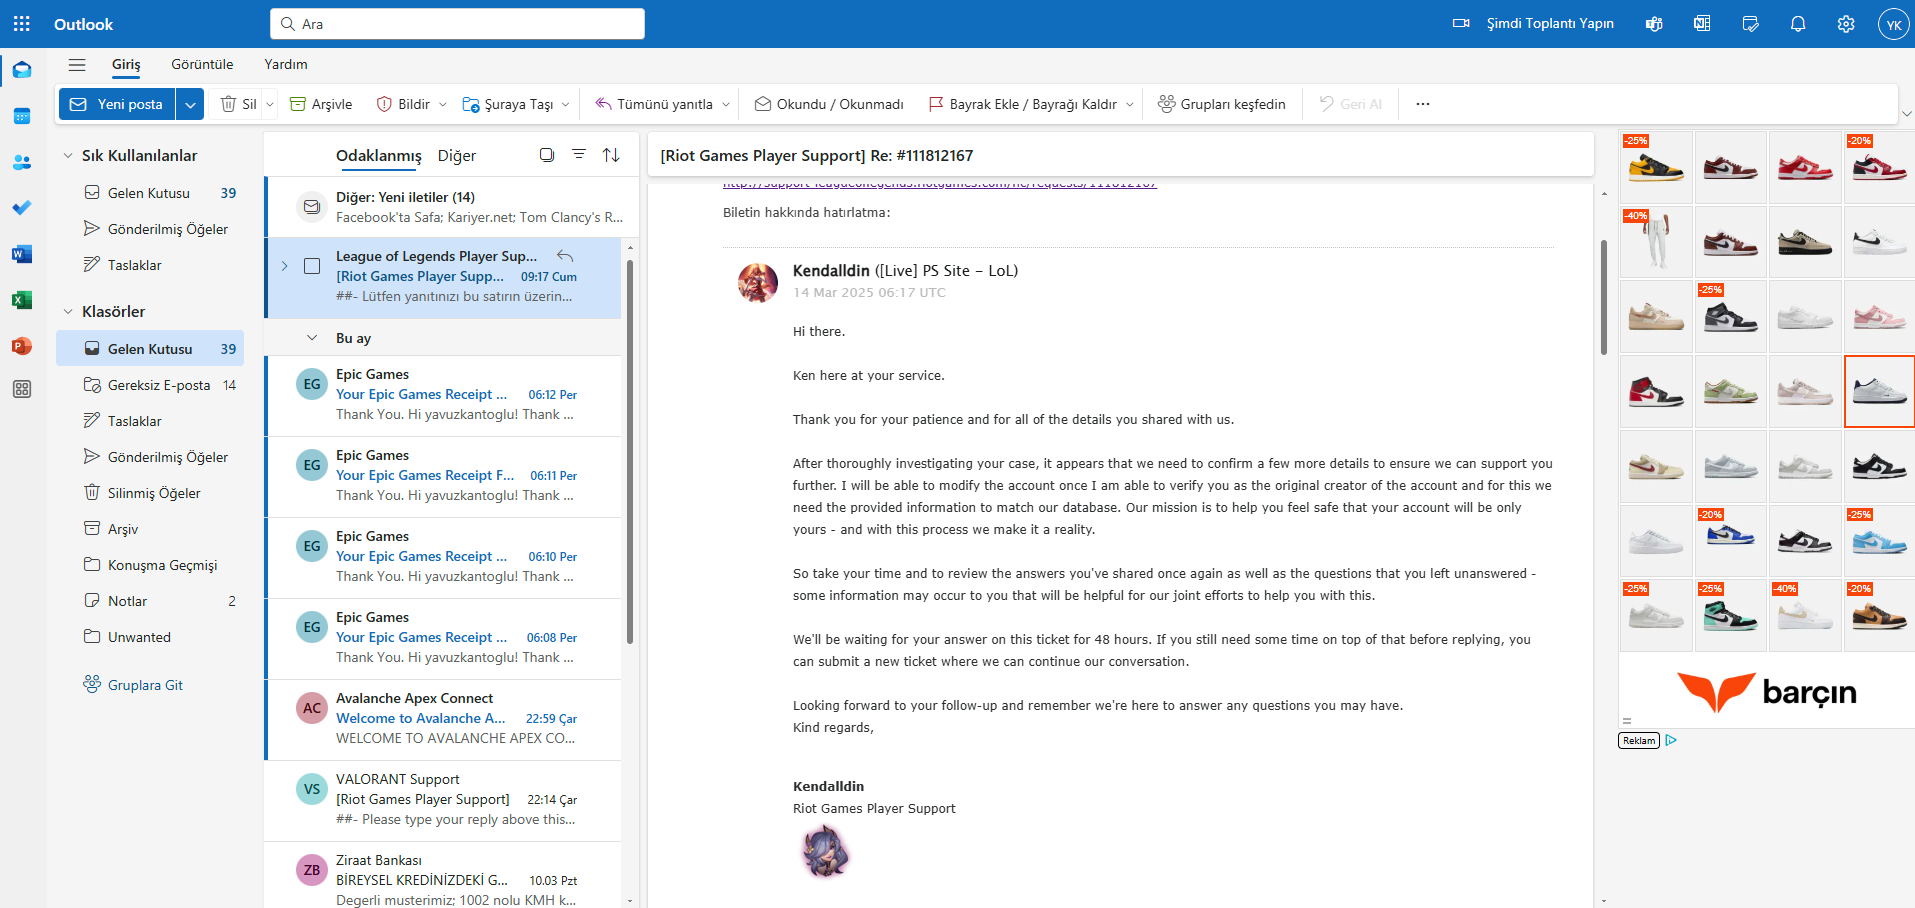Click select-mode icon beside Diğer tab
The height and width of the screenshot is (908, 1915).
pyautogui.click(x=547, y=155)
